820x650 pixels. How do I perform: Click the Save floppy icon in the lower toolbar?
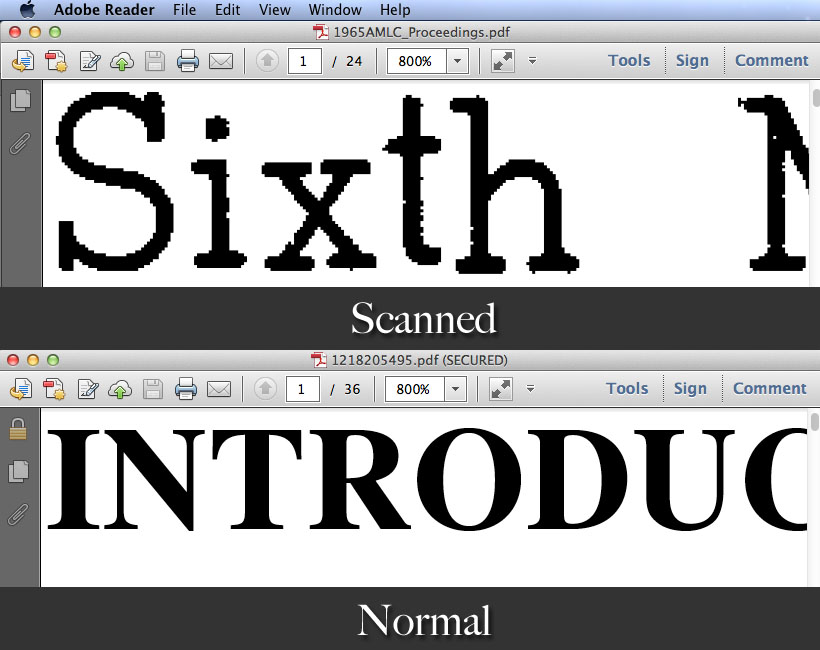(153, 390)
